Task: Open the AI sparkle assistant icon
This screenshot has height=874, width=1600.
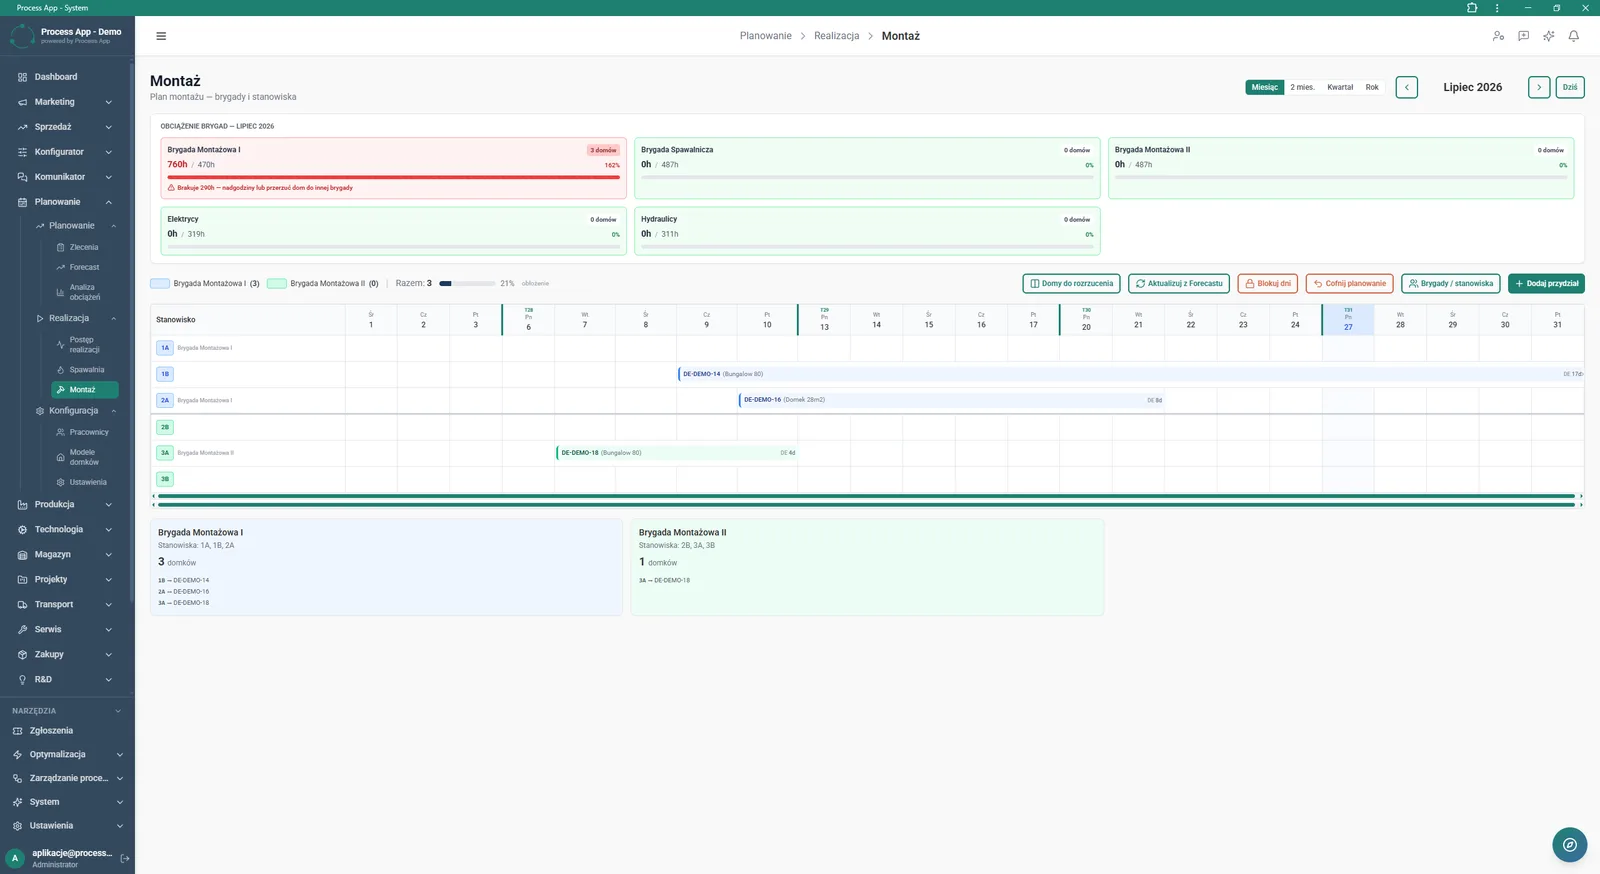Action: click(x=1548, y=36)
